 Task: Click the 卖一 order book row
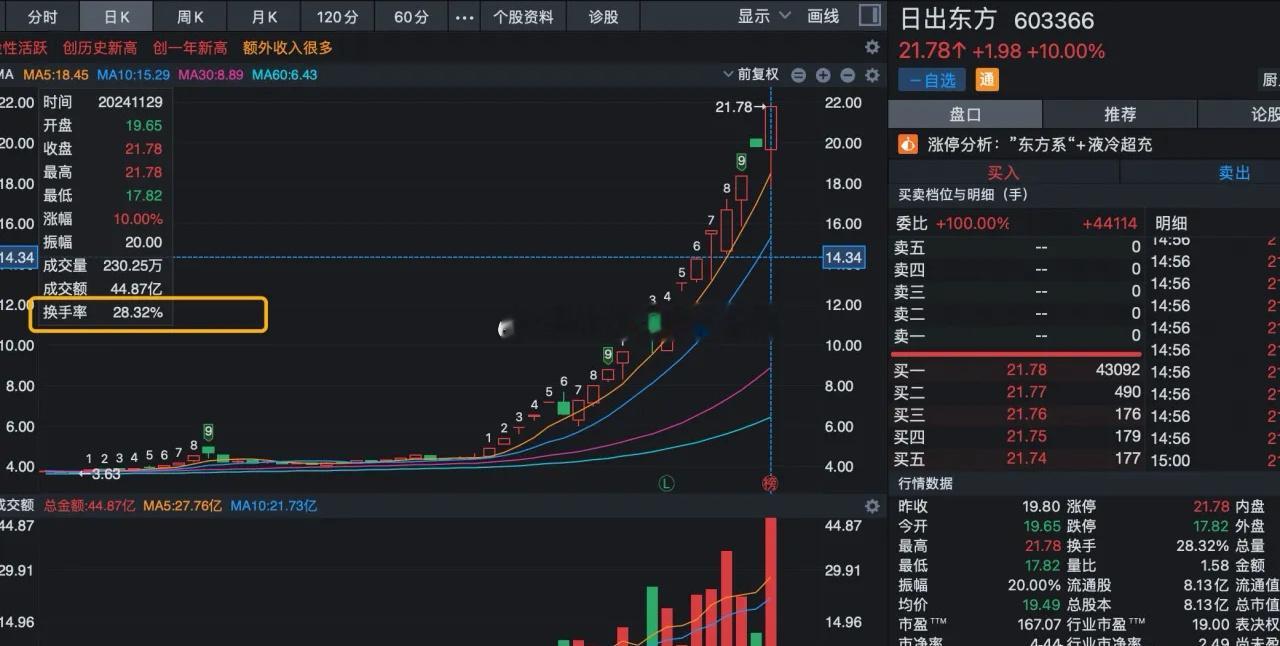click(x=1017, y=336)
